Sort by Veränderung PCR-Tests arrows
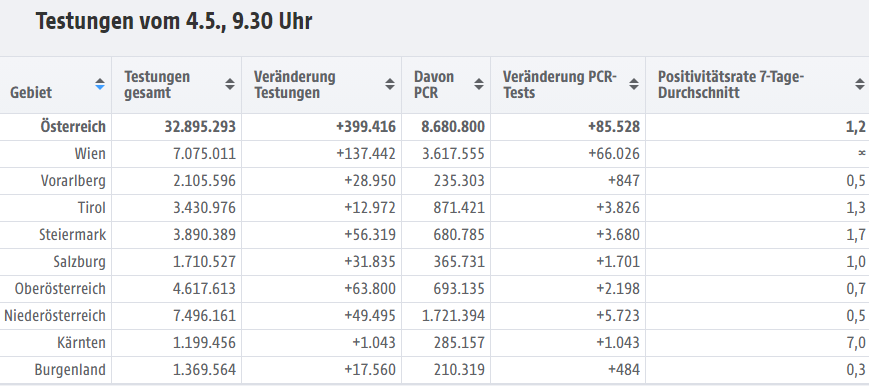The image size is (869, 386). (634, 85)
